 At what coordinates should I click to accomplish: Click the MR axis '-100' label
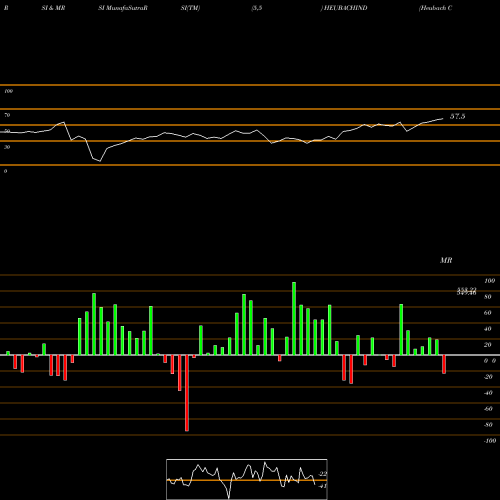[x=490, y=441]
